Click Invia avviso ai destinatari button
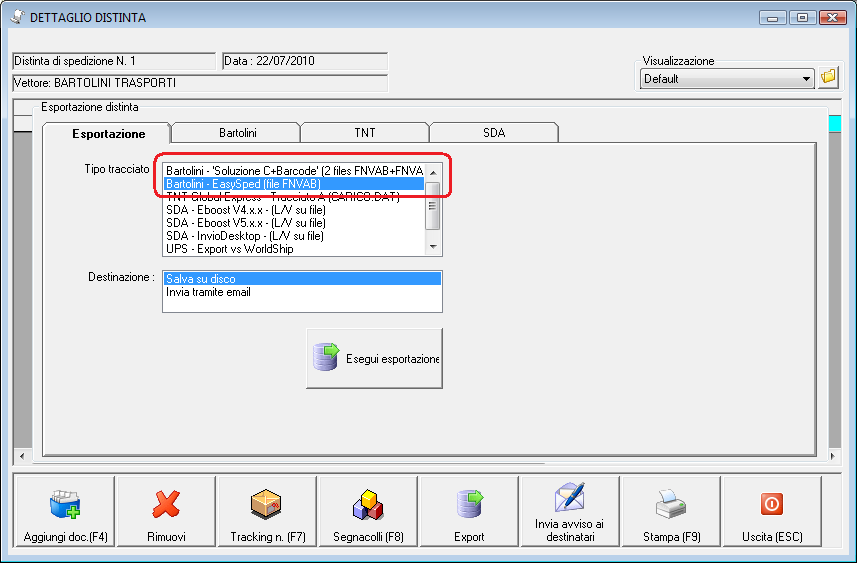The height and width of the screenshot is (563, 857). point(570,511)
